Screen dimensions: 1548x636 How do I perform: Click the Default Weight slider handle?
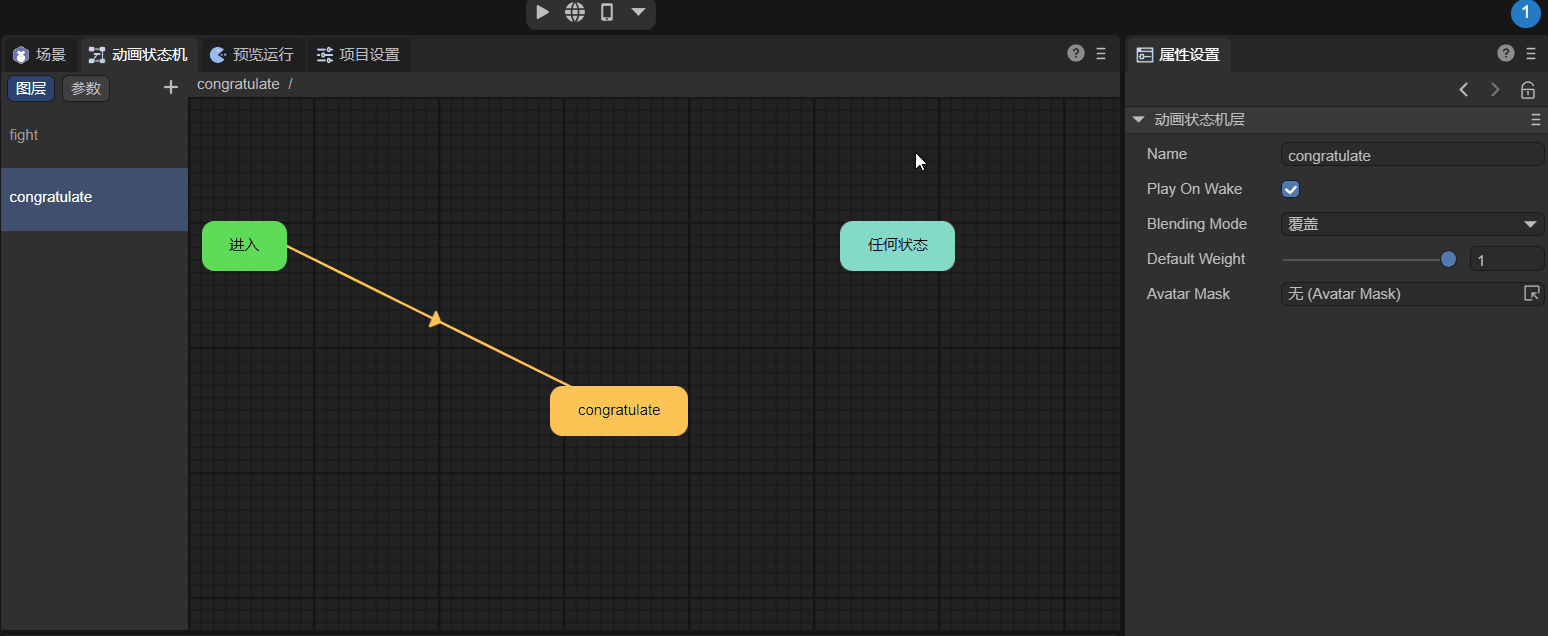click(1448, 259)
